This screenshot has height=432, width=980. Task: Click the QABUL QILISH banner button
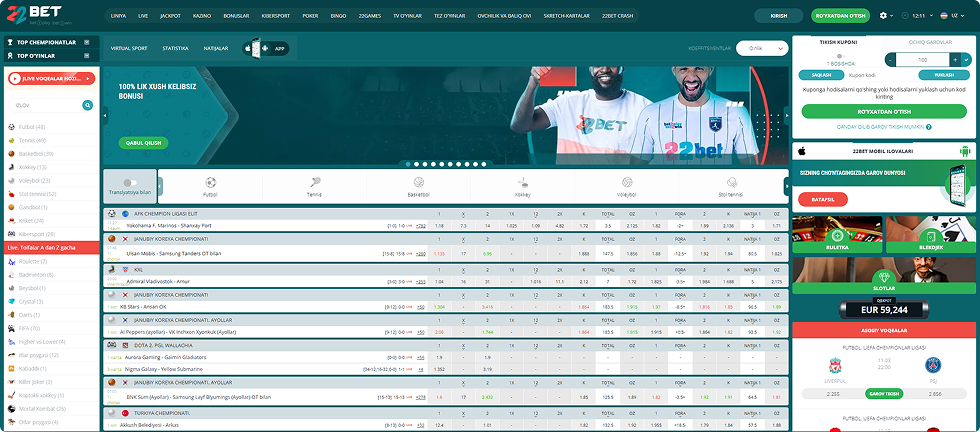coord(143,143)
